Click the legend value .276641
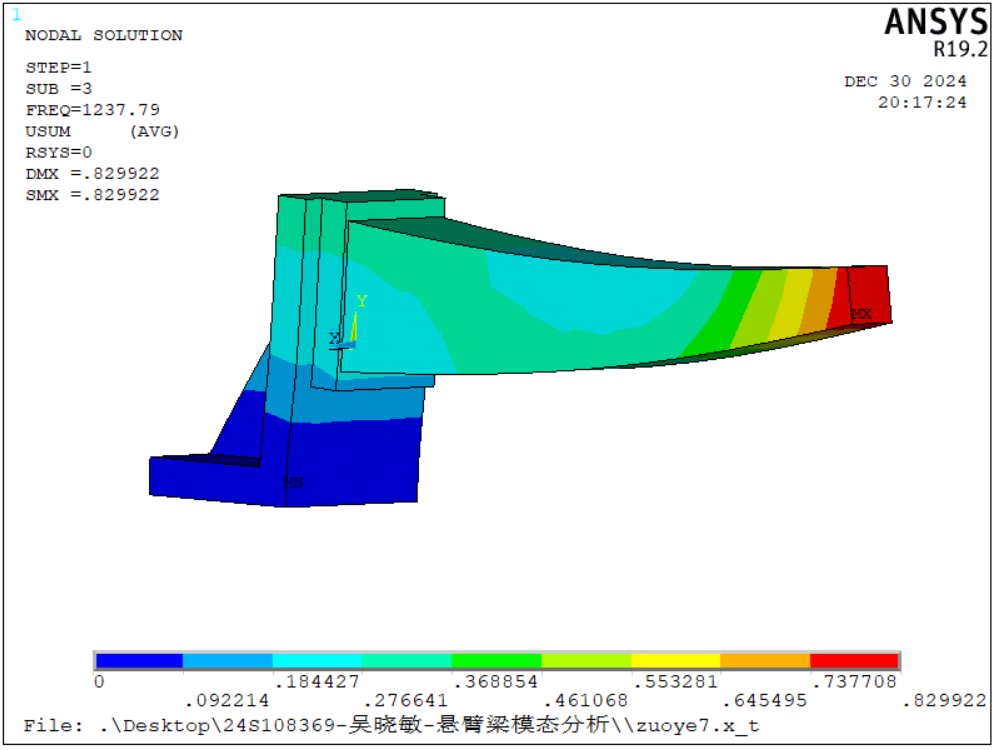 [x=406, y=700]
